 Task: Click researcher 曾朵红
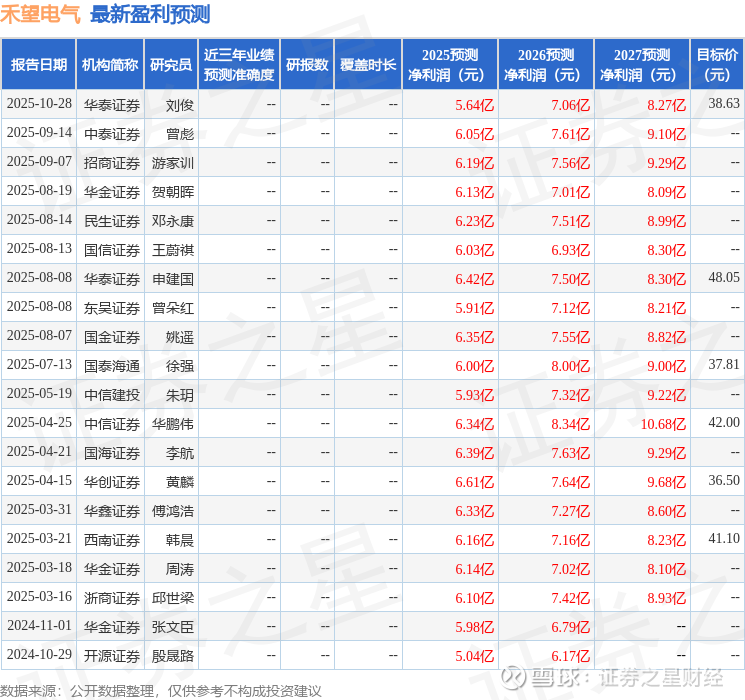(x=173, y=308)
